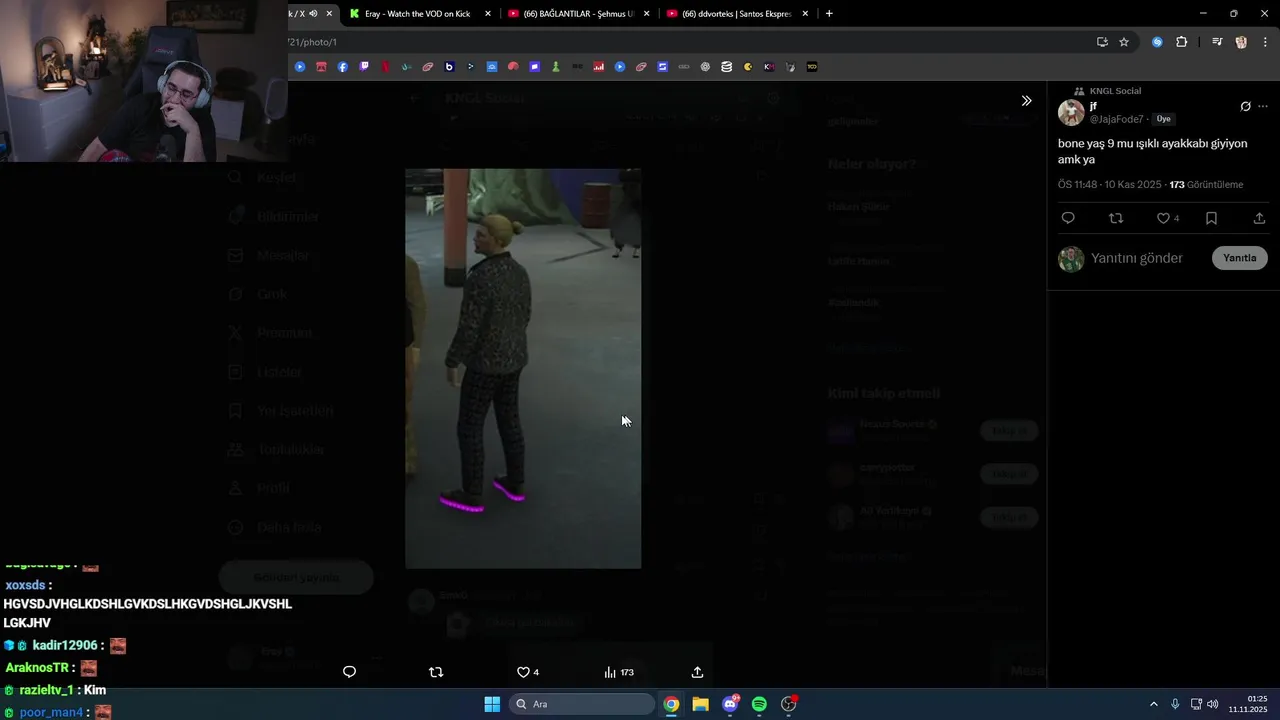Bookmark this page with the star icon
This screenshot has height=720, width=1280.
coord(1124,42)
